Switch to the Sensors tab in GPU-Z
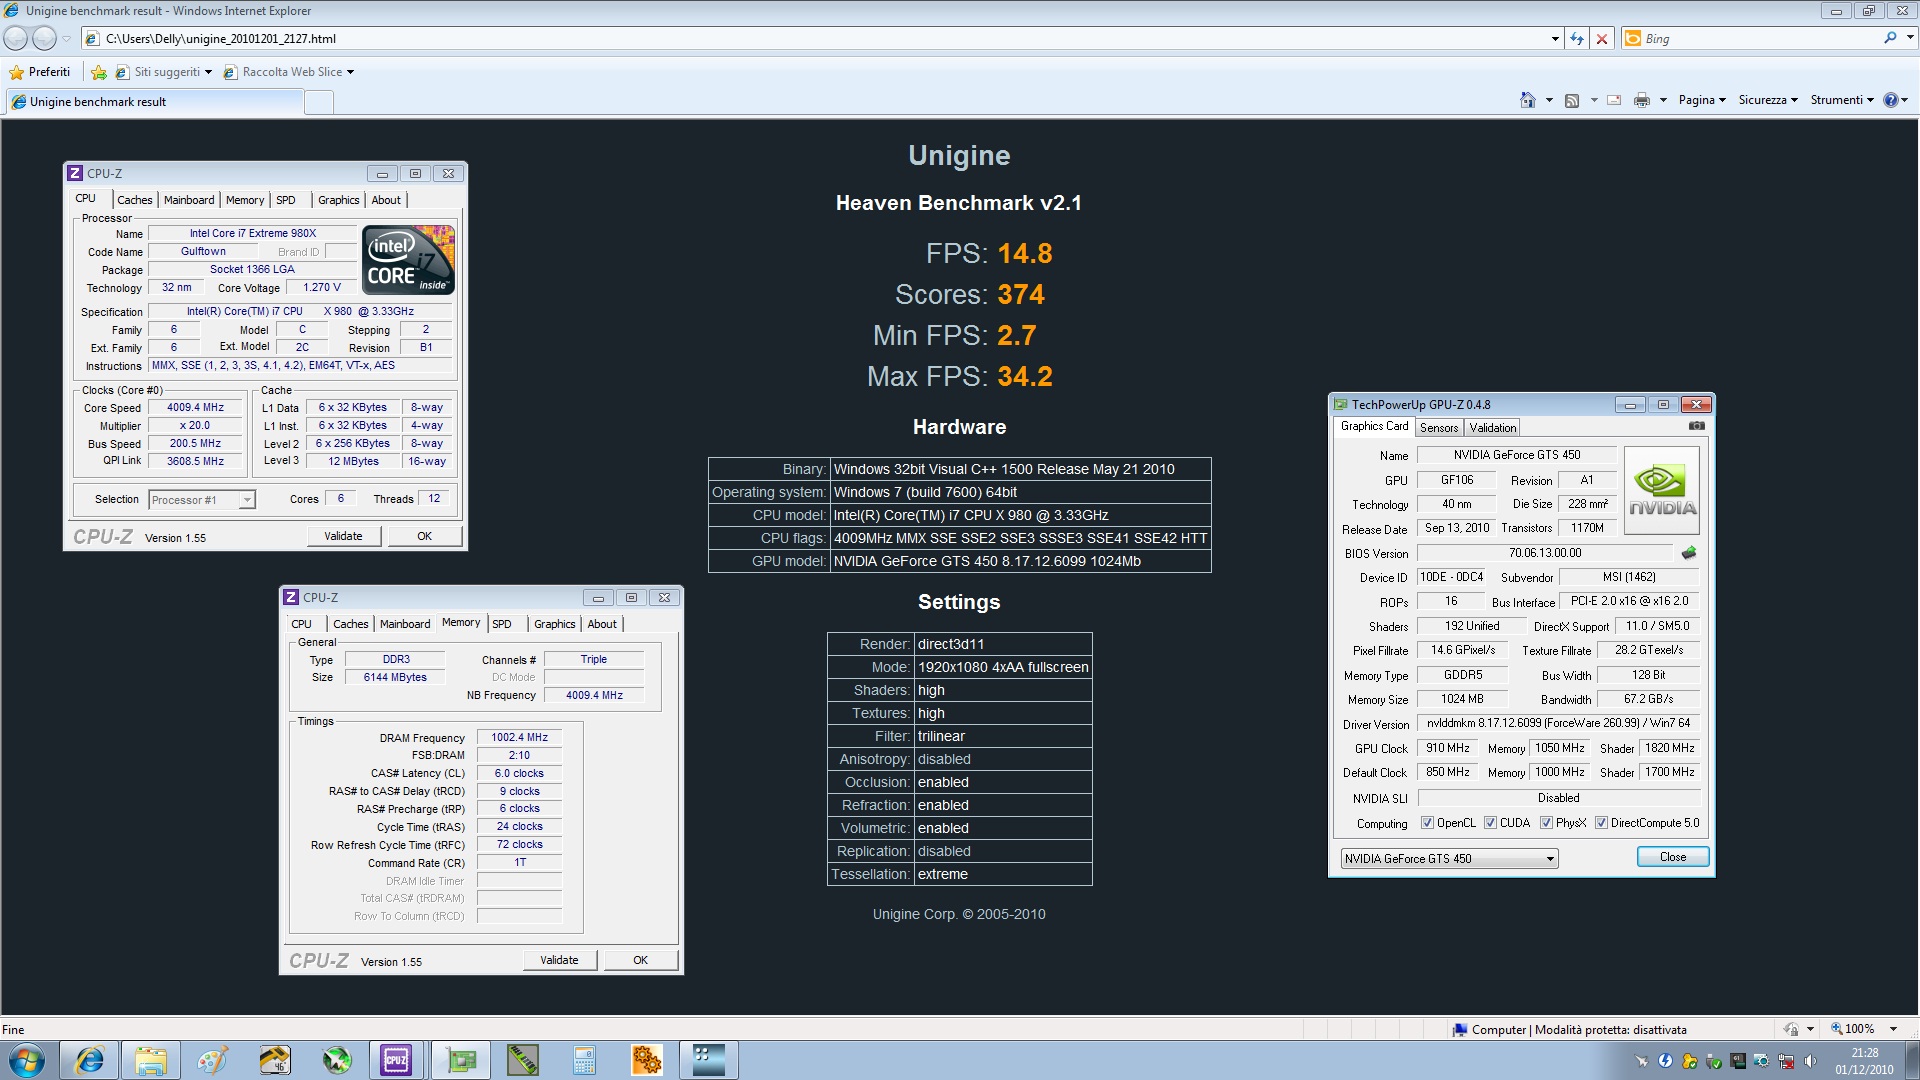This screenshot has height=1080, width=1920. (1439, 428)
